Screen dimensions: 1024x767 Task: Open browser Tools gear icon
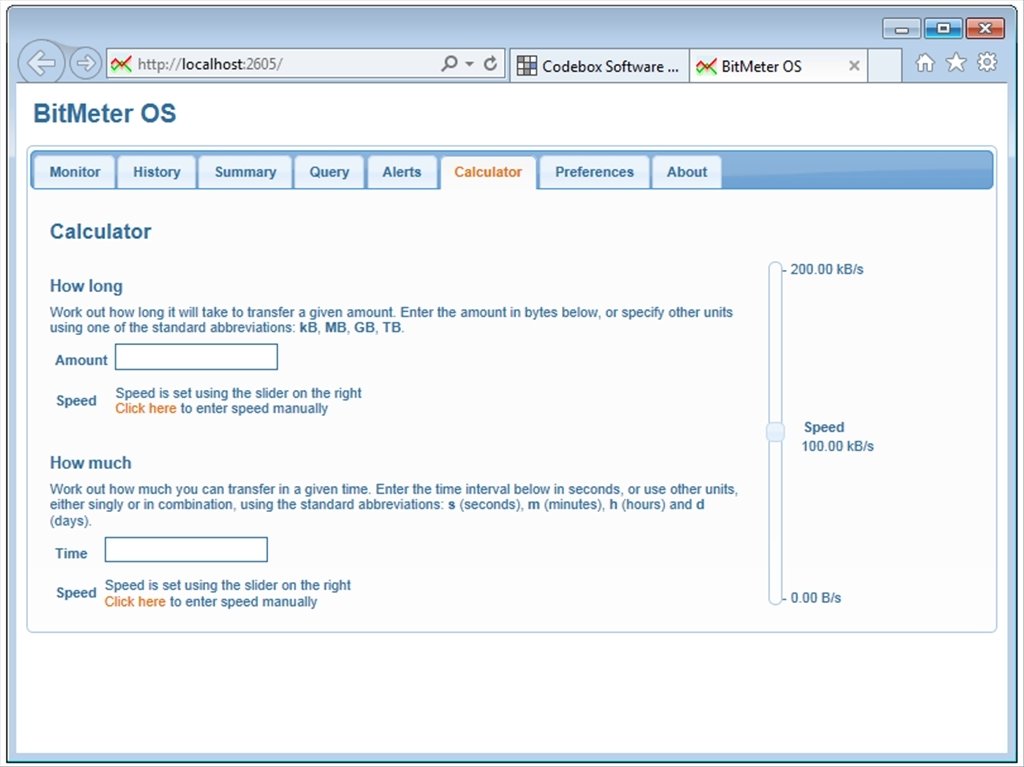[x=987, y=63]
